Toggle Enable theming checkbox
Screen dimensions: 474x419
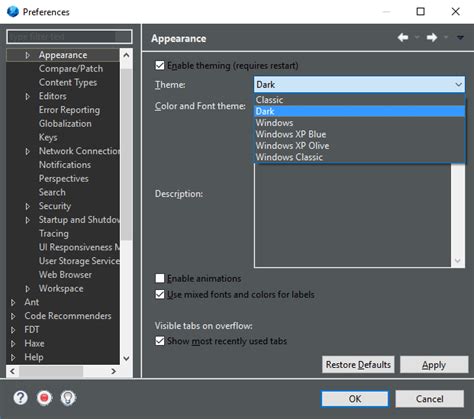pos(160,65)
